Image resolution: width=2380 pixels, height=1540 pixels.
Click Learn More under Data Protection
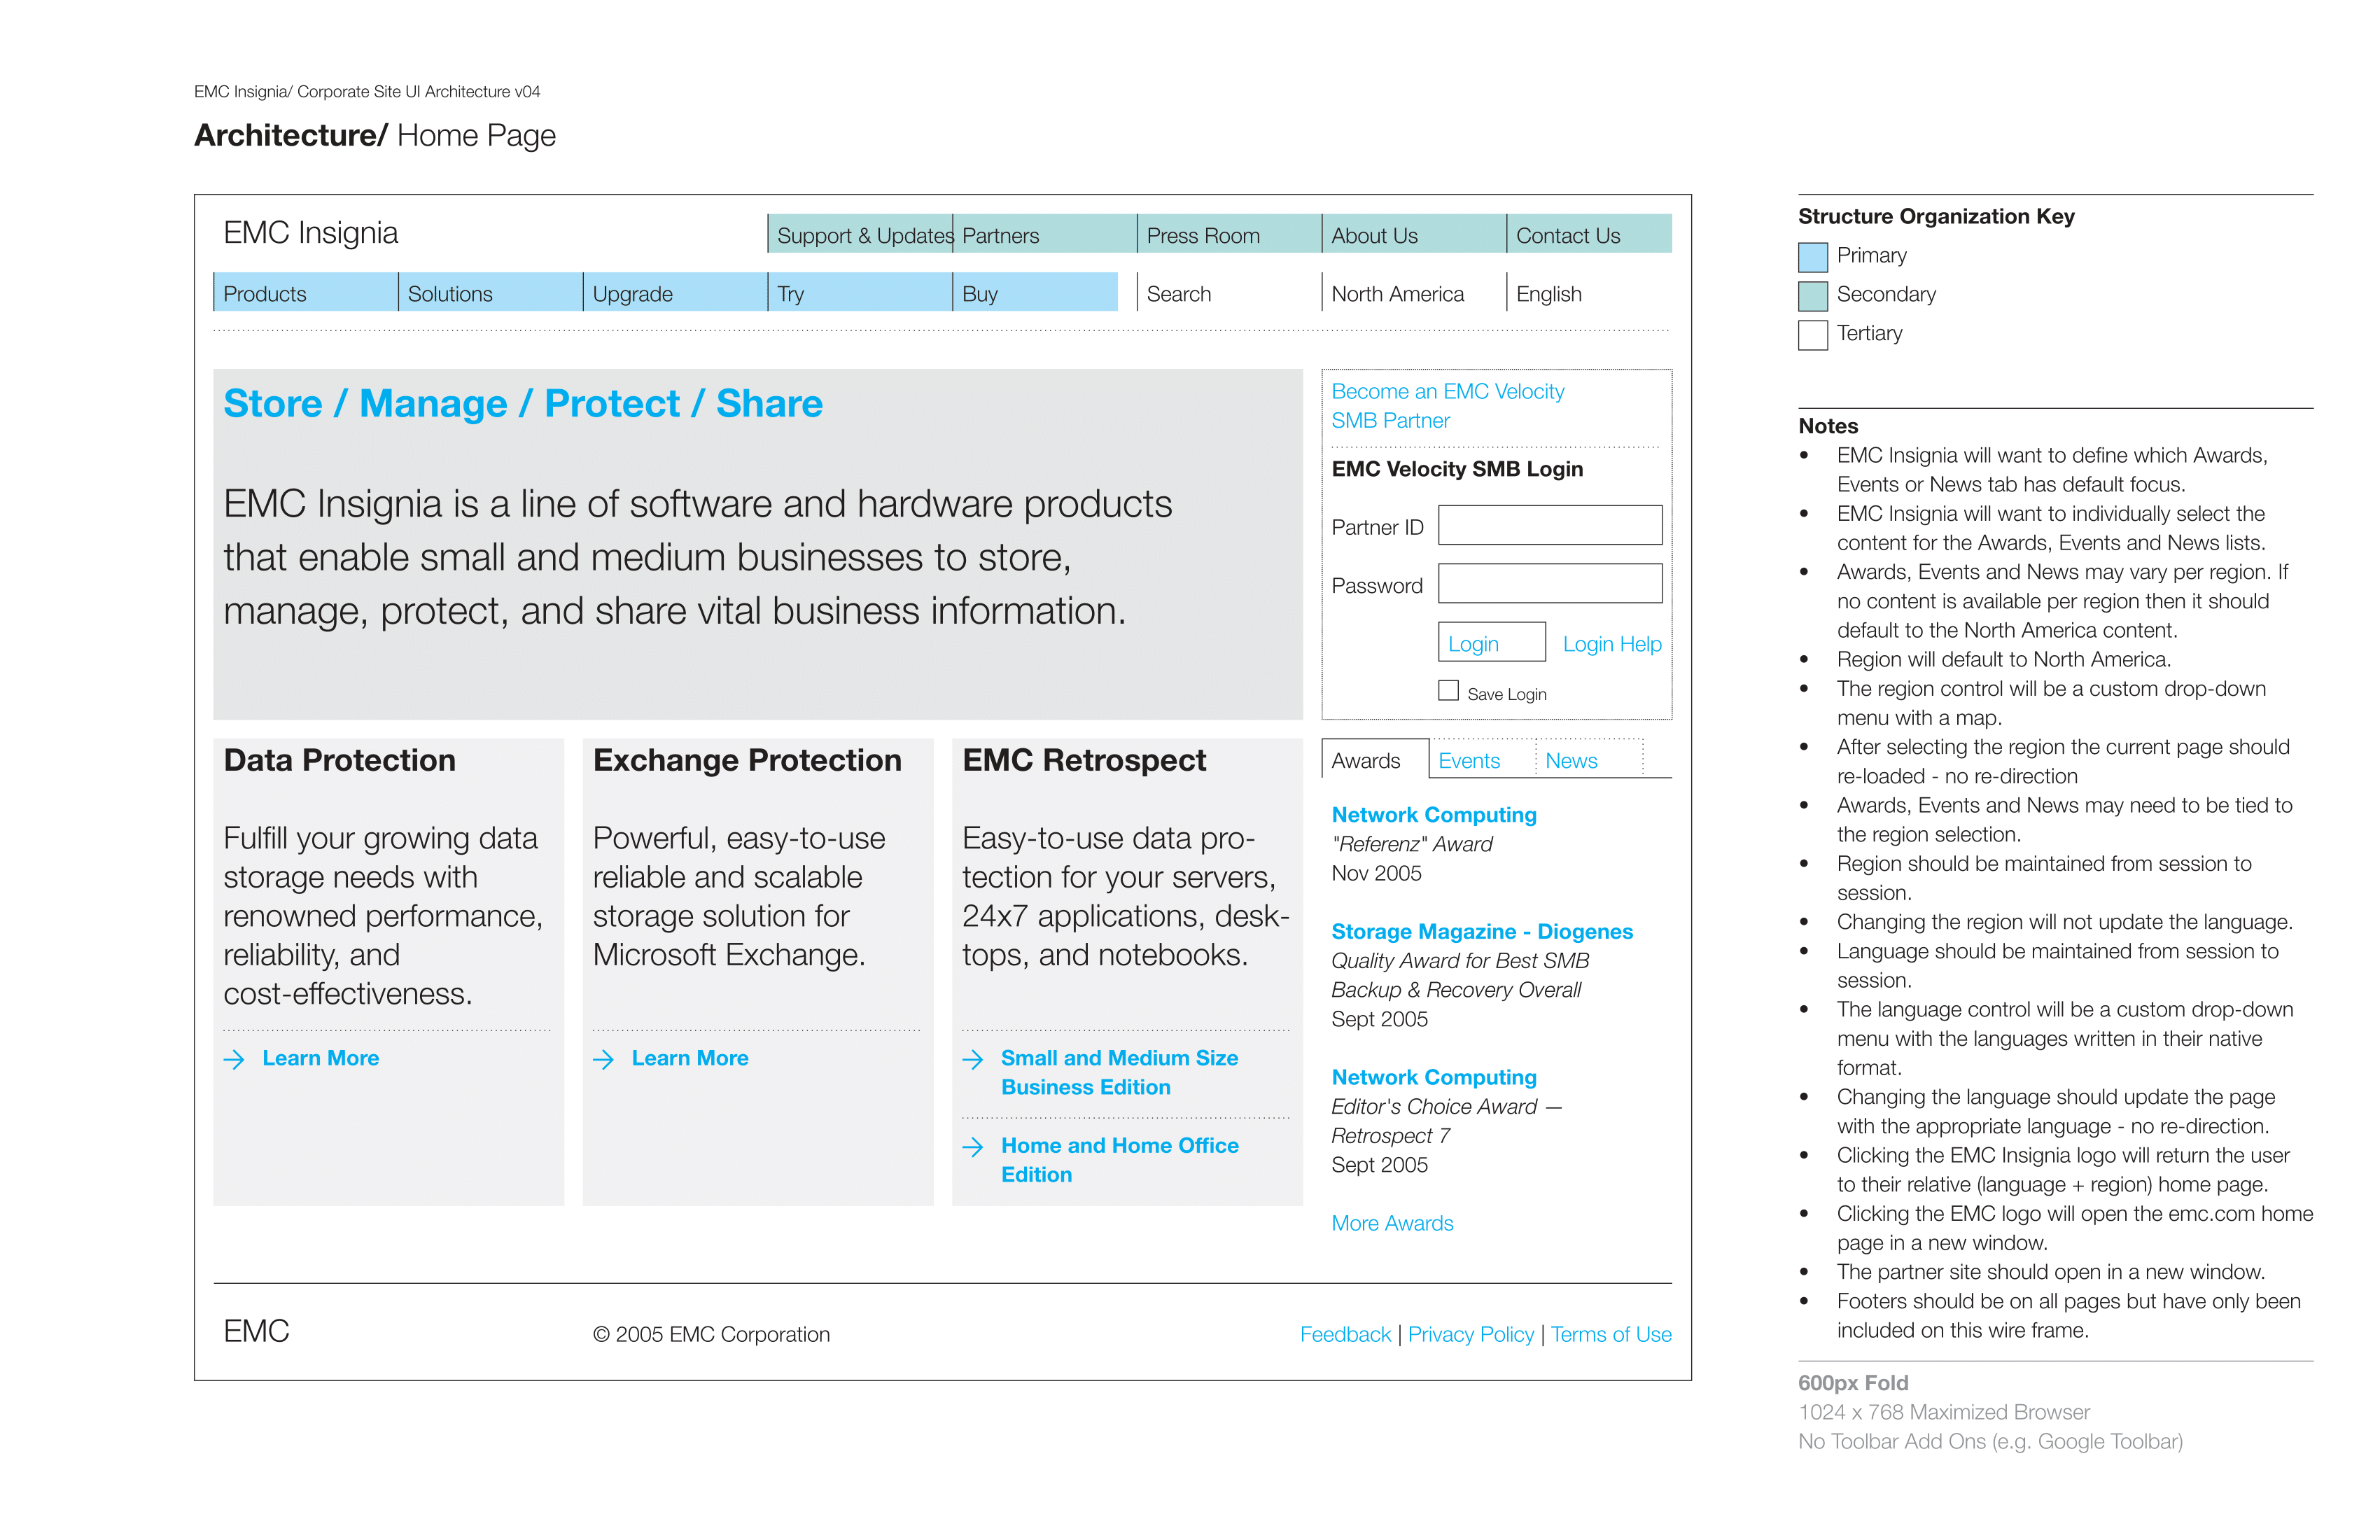[320, 1058]
